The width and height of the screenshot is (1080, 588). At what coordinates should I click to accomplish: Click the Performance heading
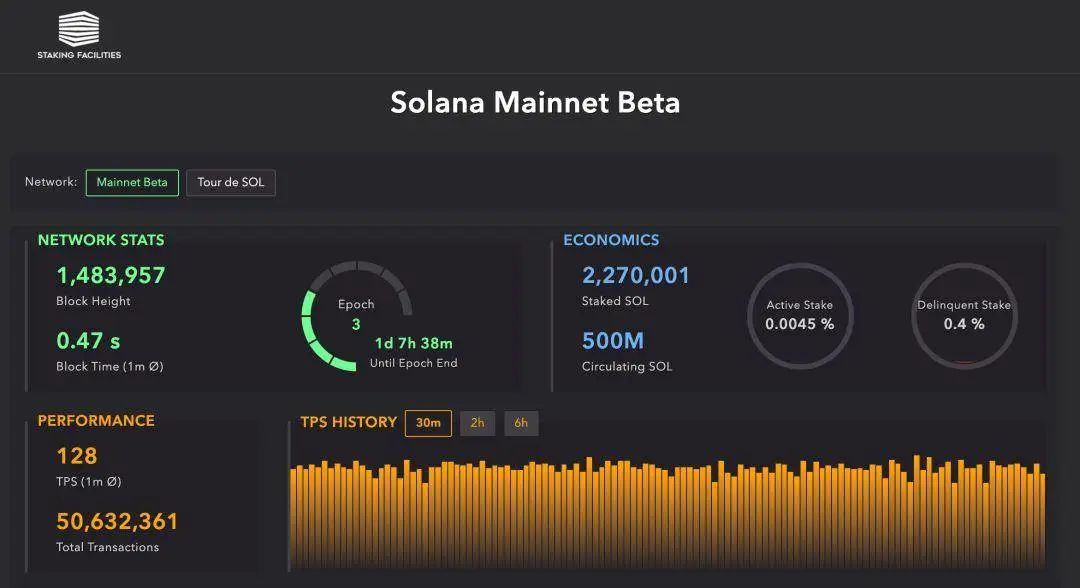coord(96,421)
